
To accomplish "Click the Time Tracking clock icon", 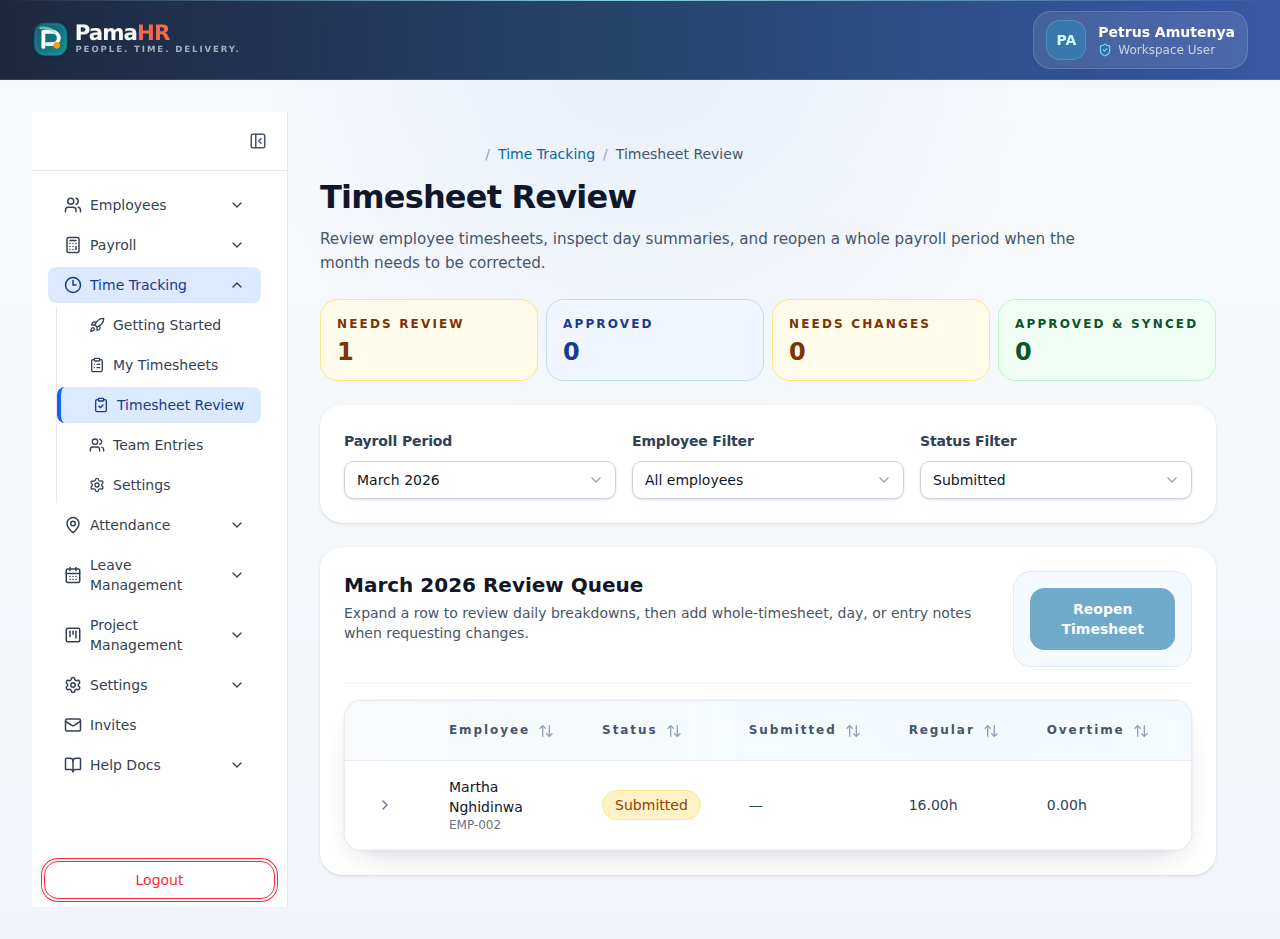I will tap(73, 285).
